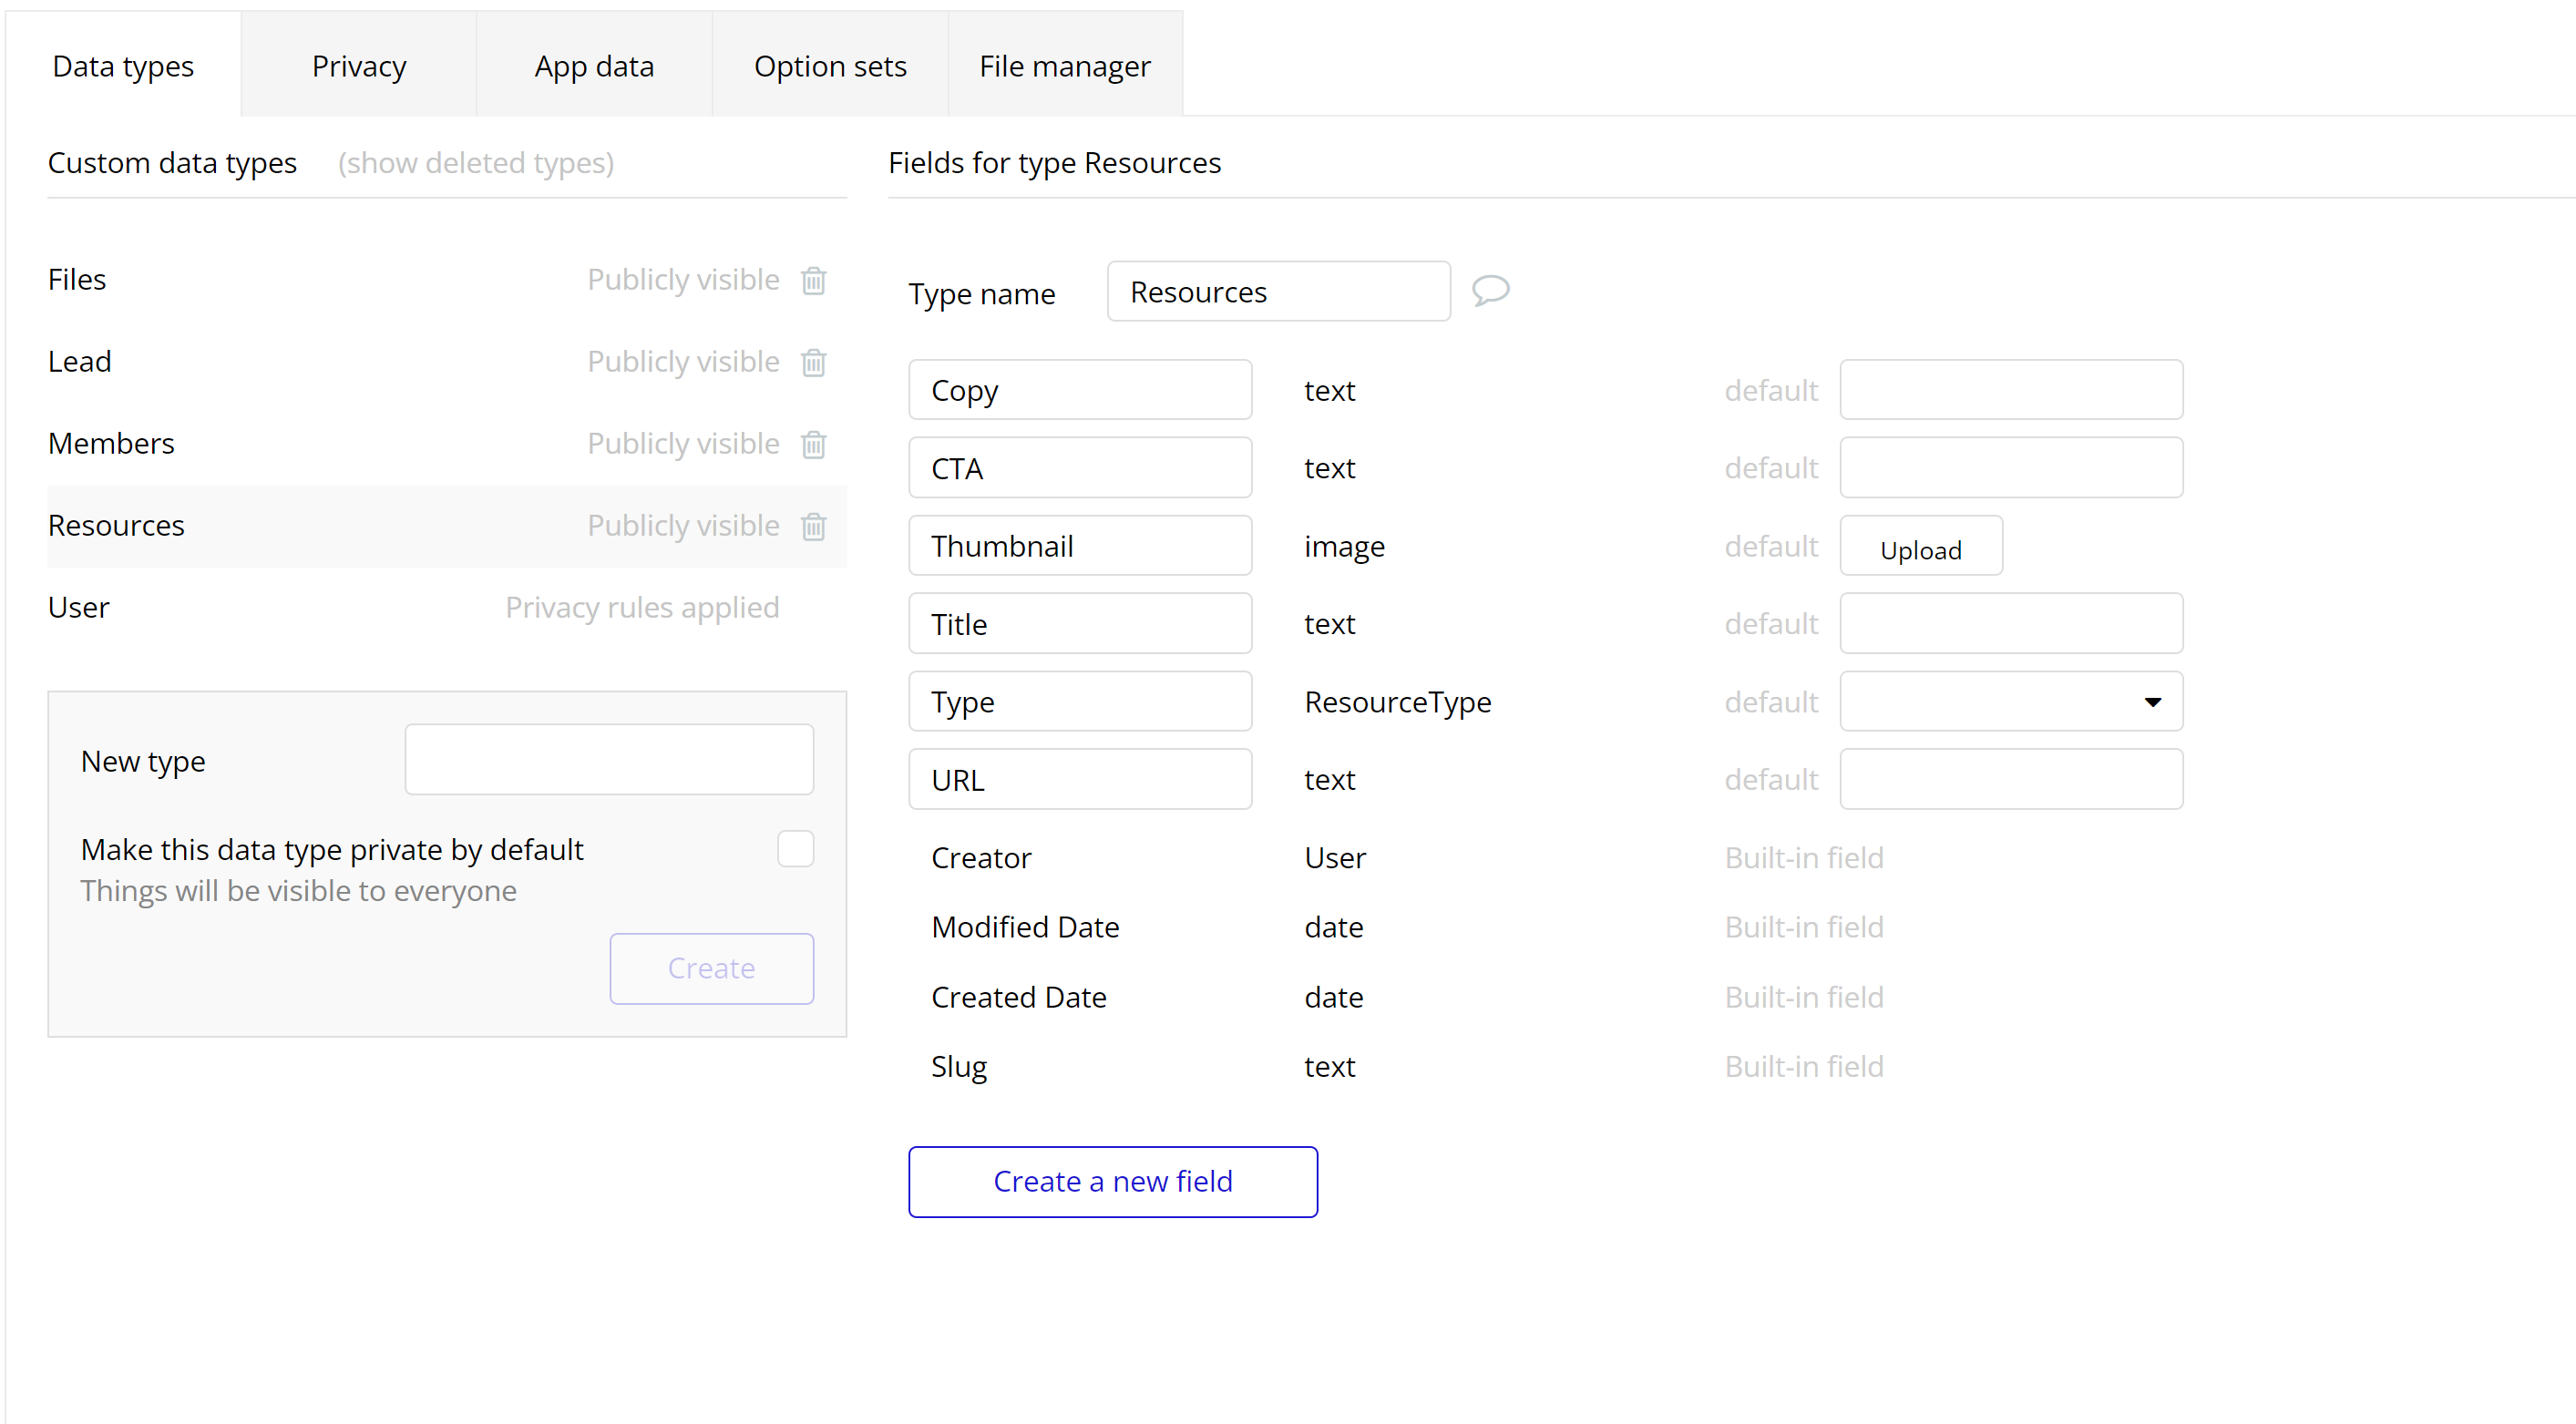
Task: Click trash icon next to Lead type
Action: point(813,363)
